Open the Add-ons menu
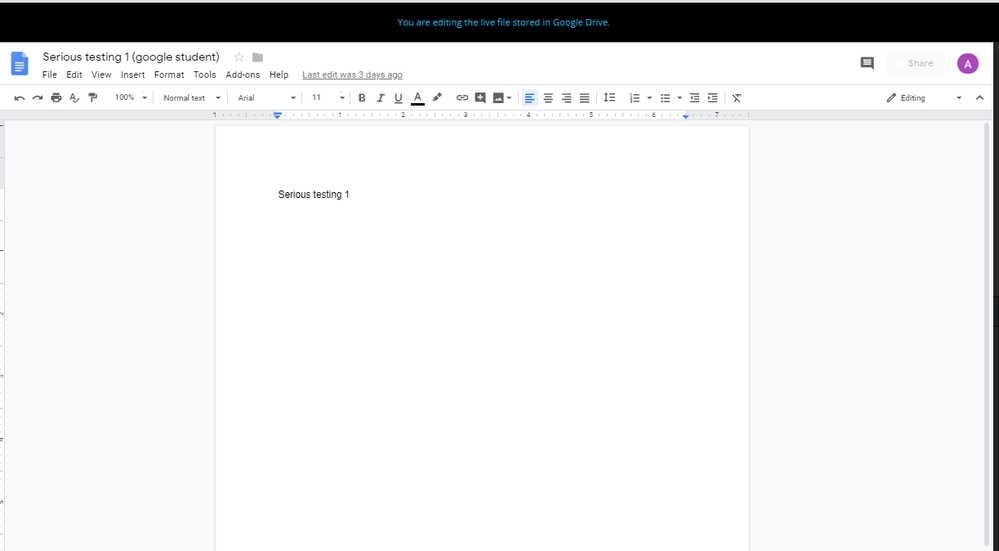The height and width of the screenshot is (551, 999). 242,75
